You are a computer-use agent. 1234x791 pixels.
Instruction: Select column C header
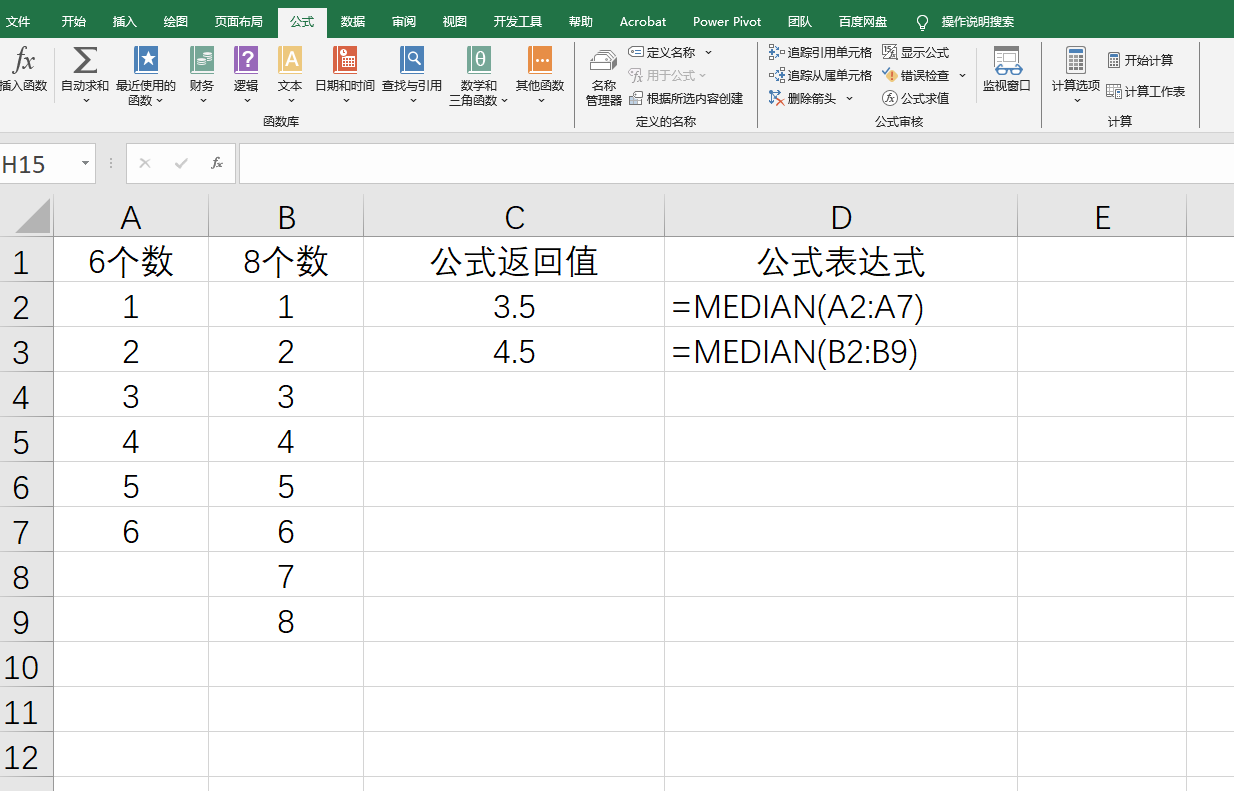(514, 216)
